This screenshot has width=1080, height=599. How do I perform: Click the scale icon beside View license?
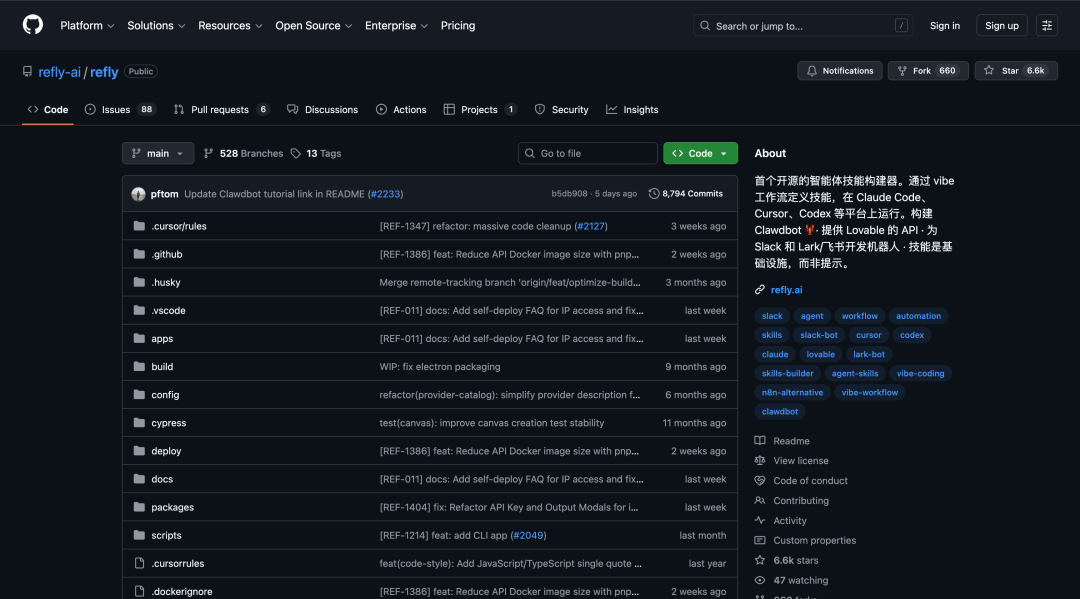tap(760, 461)
